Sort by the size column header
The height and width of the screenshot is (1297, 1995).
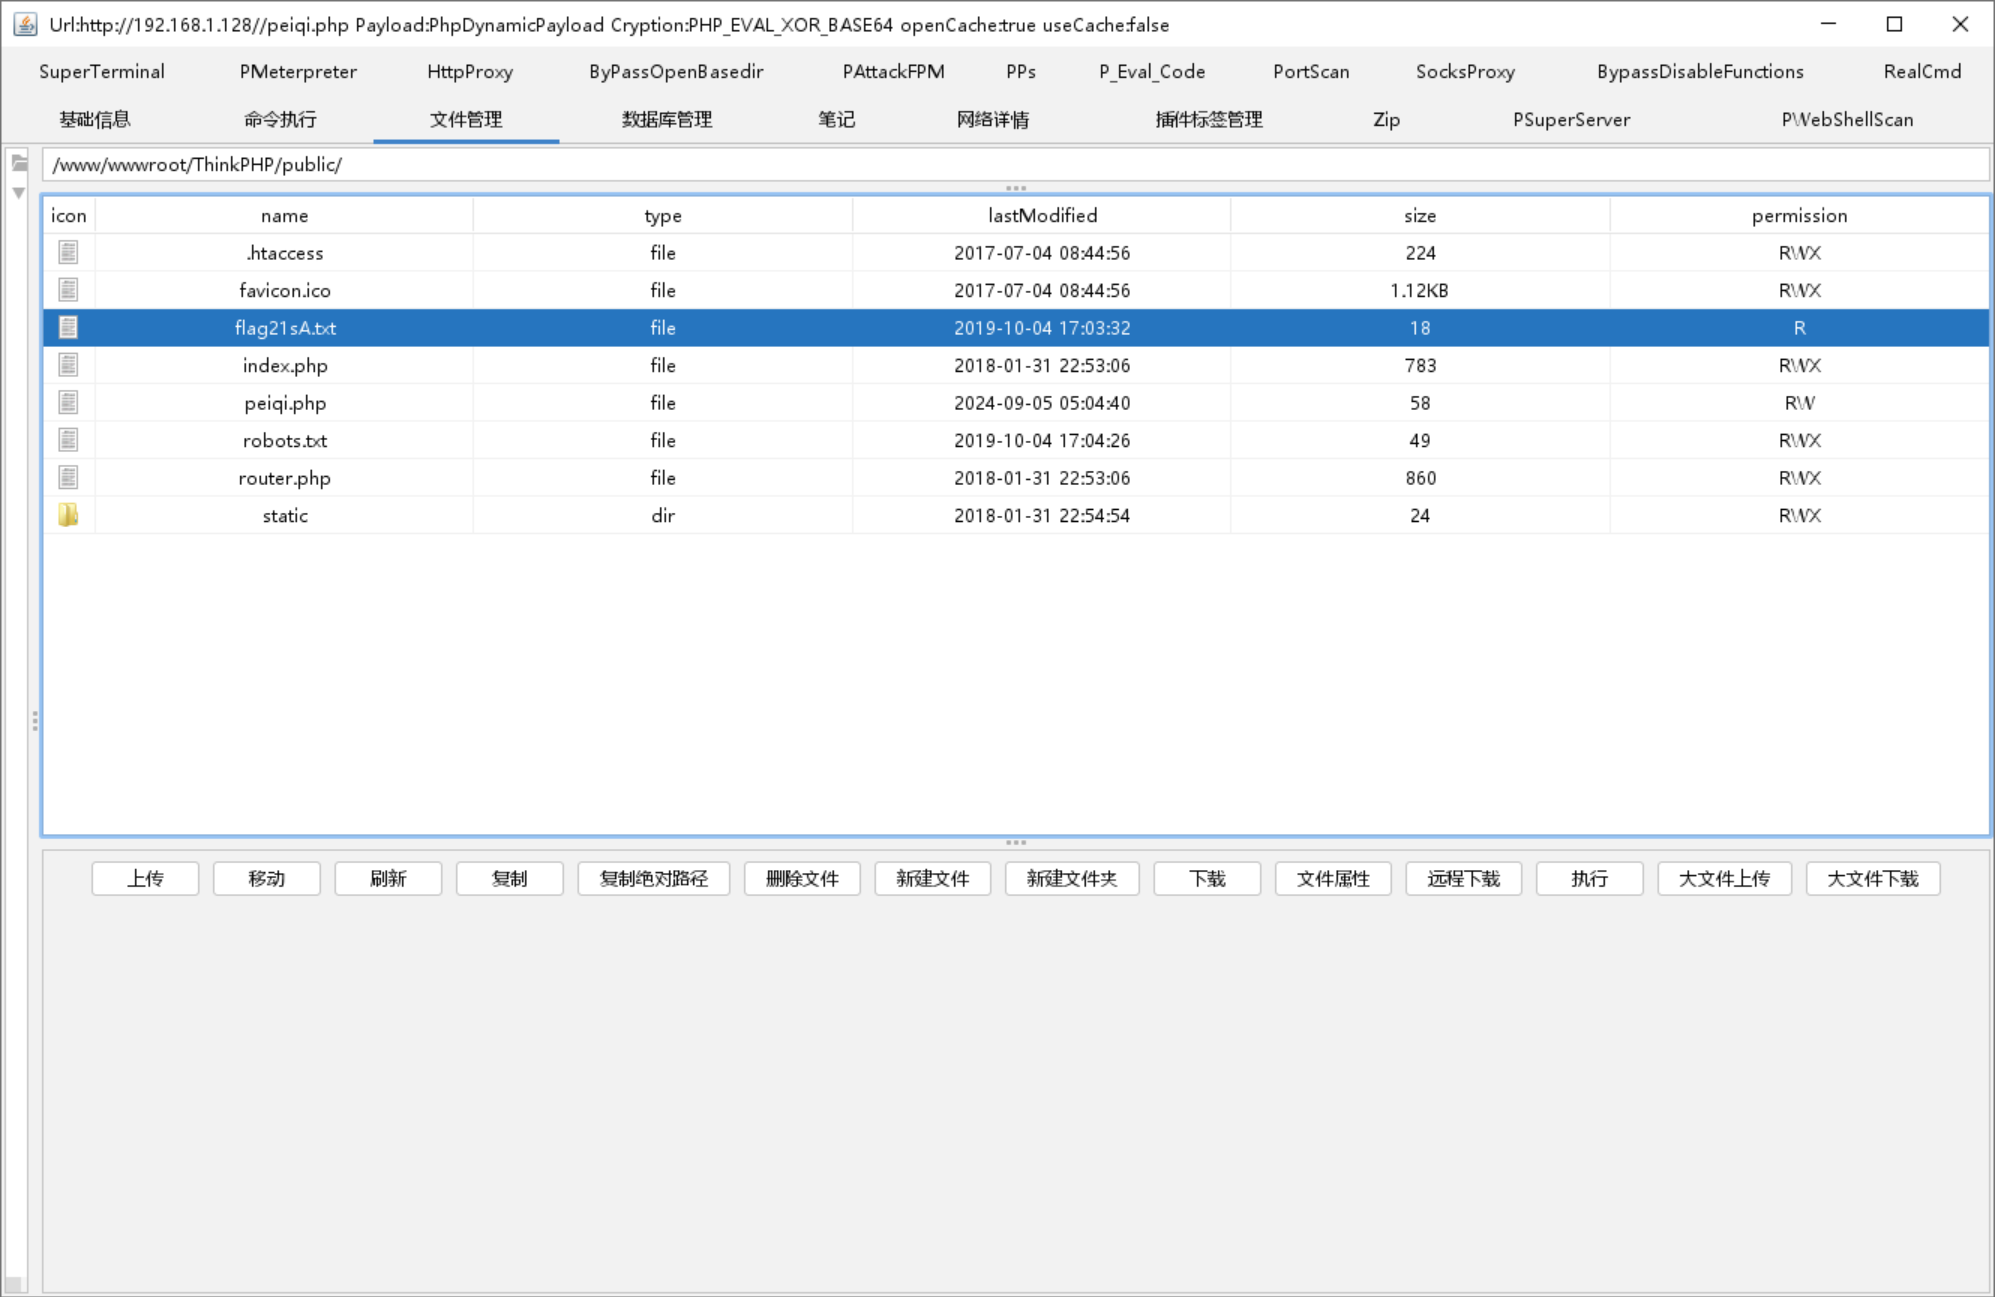click(1420, 216)
